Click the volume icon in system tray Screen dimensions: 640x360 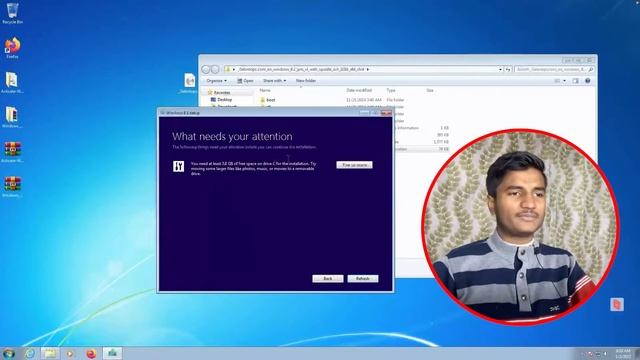point(606,354)
